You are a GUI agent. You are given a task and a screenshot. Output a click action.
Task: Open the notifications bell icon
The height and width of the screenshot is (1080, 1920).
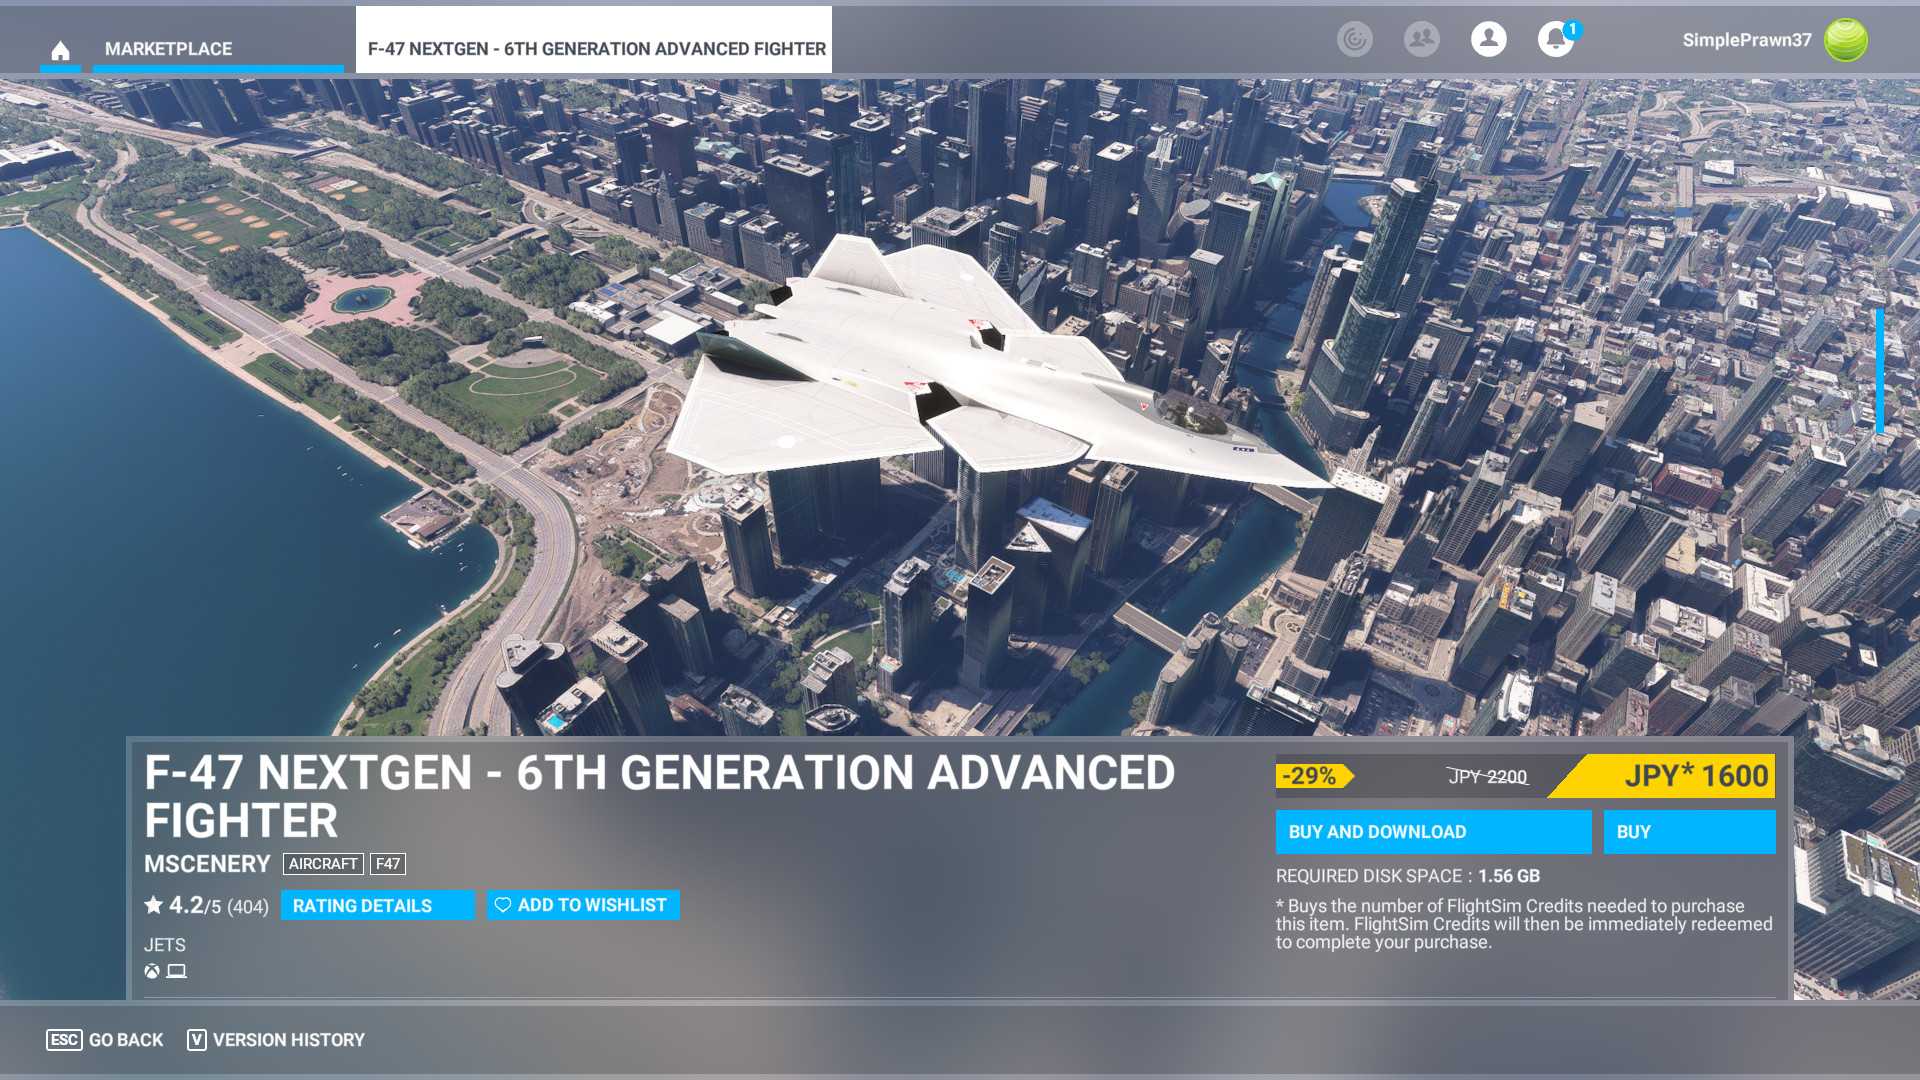[x=1554, y=40]
